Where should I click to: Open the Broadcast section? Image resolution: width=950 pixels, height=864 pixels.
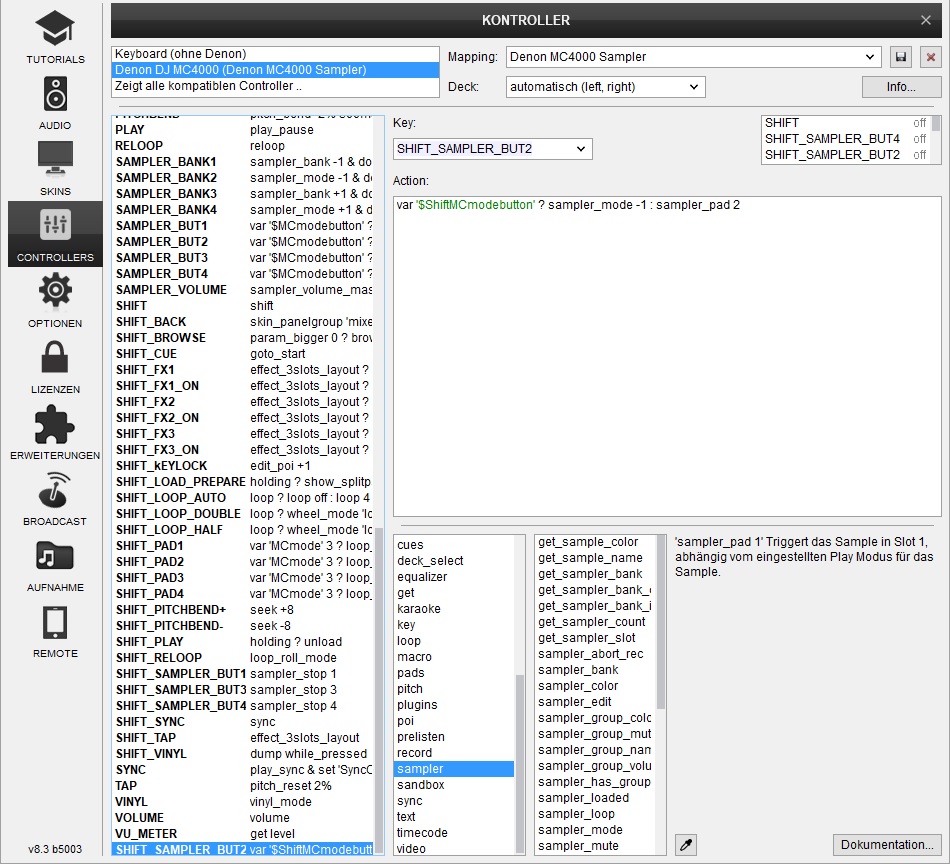[x=55, y=499]
